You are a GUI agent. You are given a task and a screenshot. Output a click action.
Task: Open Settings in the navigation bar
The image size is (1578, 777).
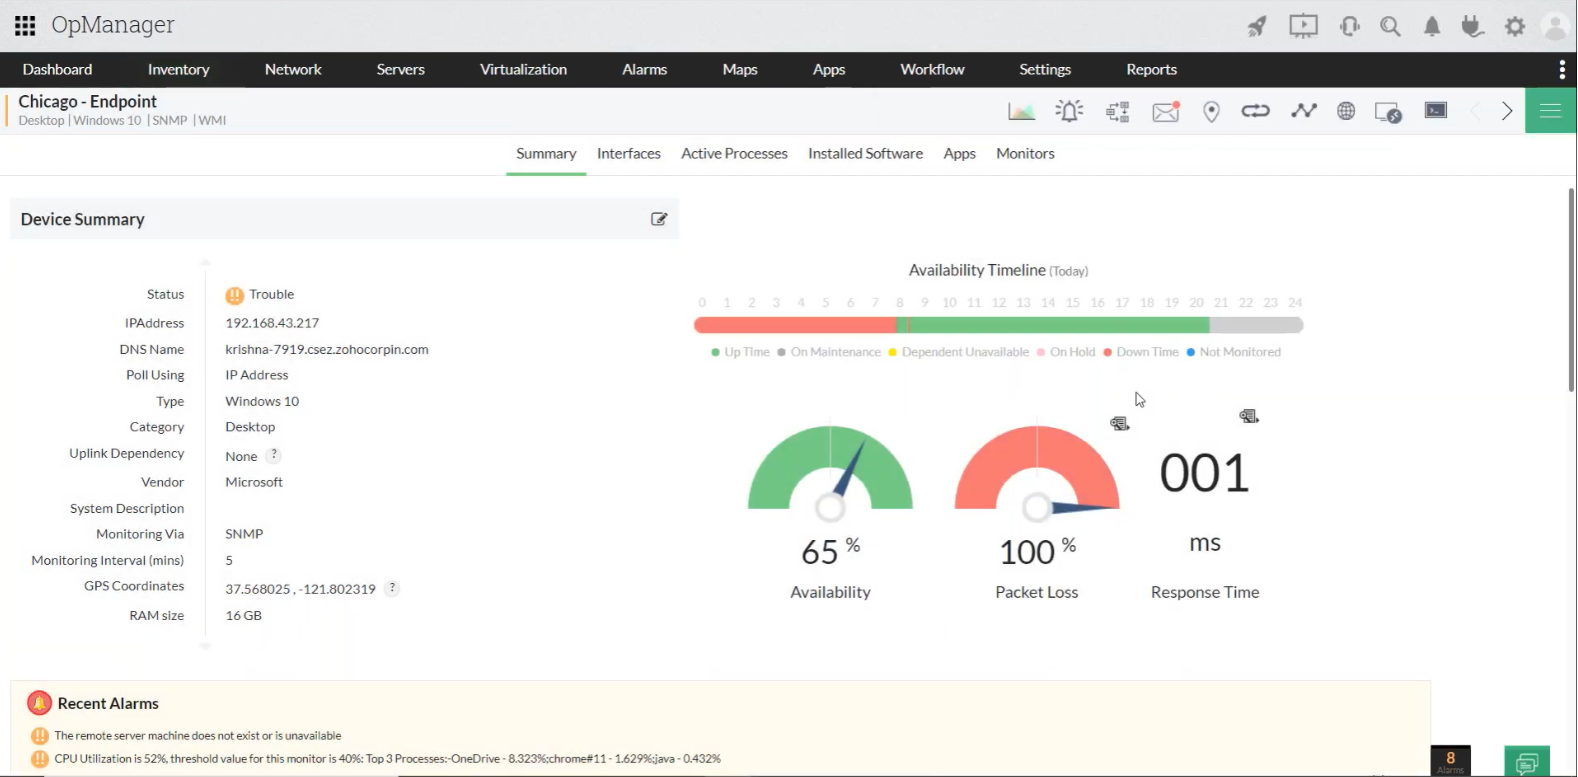(x=1045, y=69)
